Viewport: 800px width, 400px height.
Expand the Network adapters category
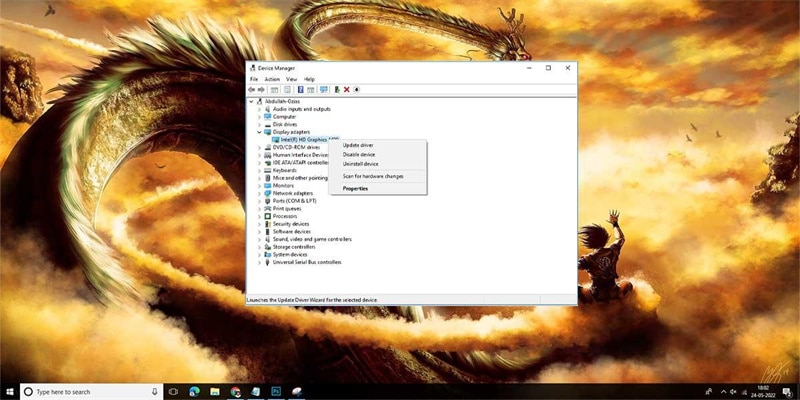[x=259, y=193]
